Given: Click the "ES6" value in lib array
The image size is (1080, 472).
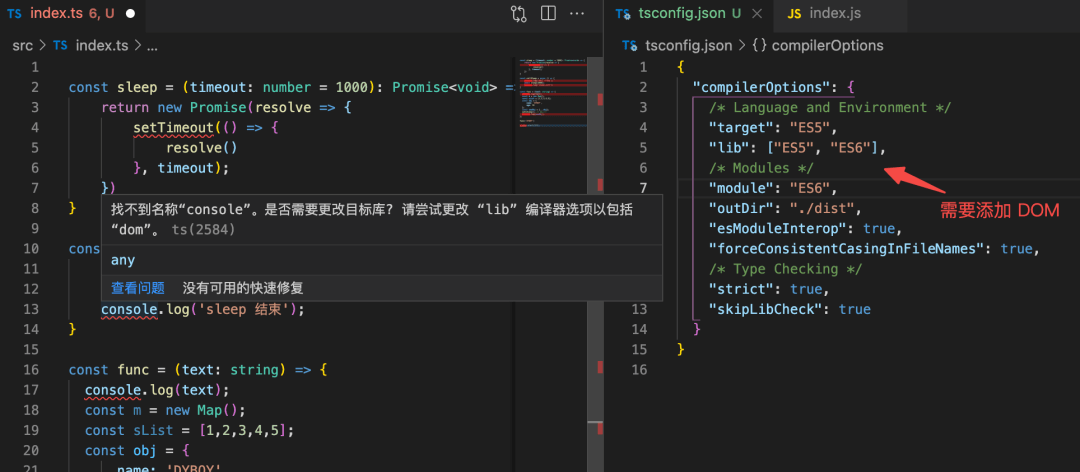Looking at the screenshot, I should pyautogui.click(x=853, y=147).
